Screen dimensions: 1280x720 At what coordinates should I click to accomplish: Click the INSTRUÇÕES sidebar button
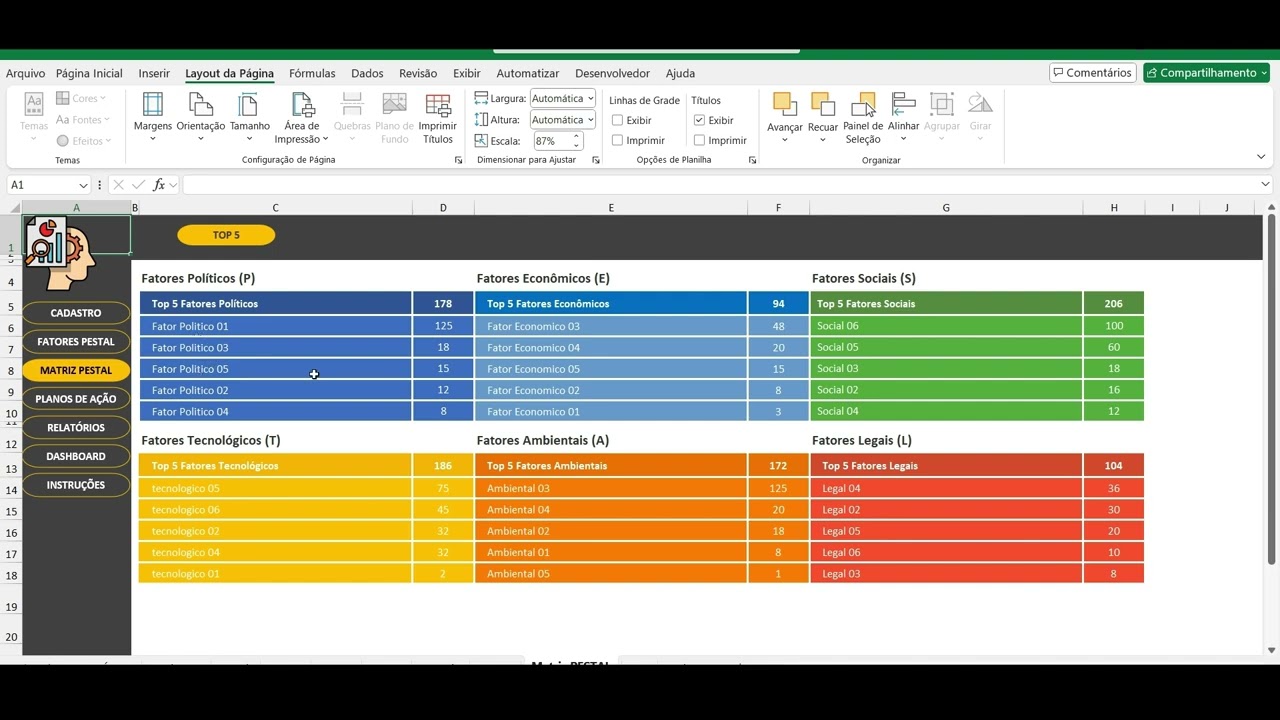(x=76, y=485)
